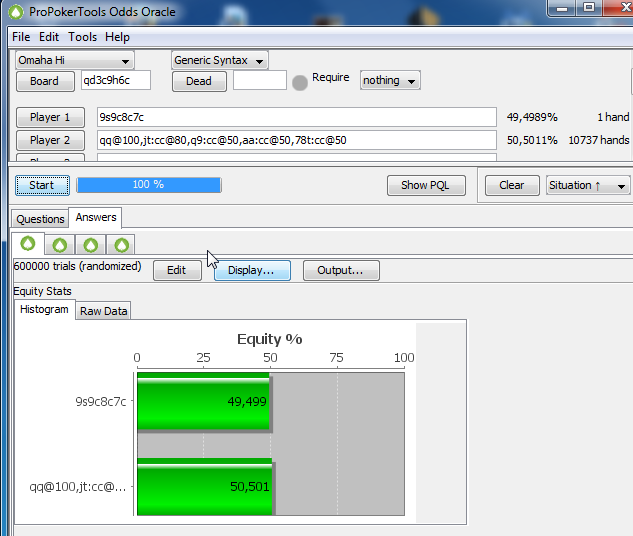The height and width of the screenshot is (536, 633).
Task: Open the Situation dropdown
Action: (x=588, y=185)
